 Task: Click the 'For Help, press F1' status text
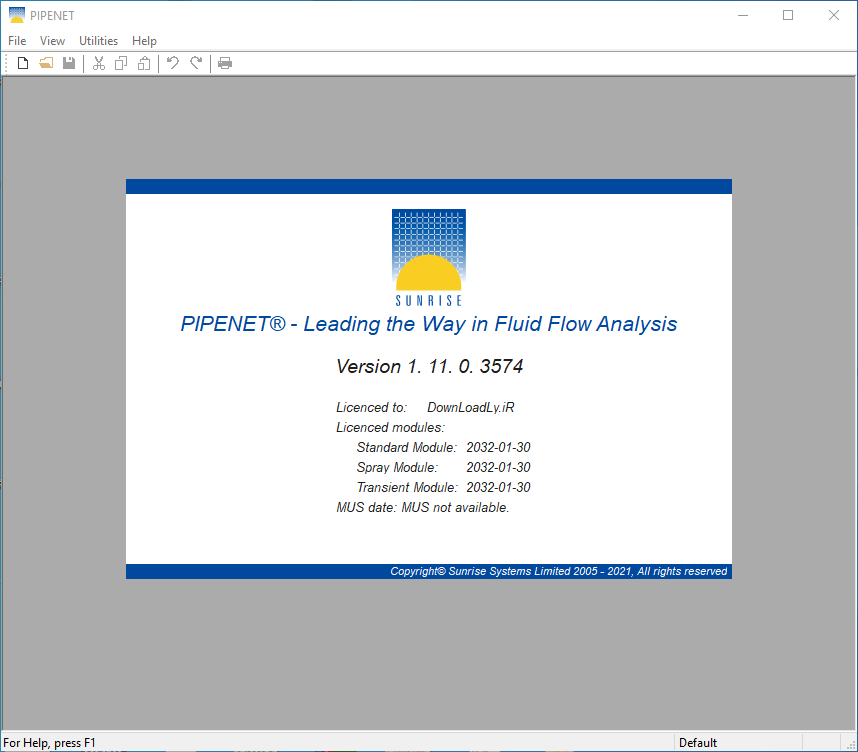pos(50,742)
